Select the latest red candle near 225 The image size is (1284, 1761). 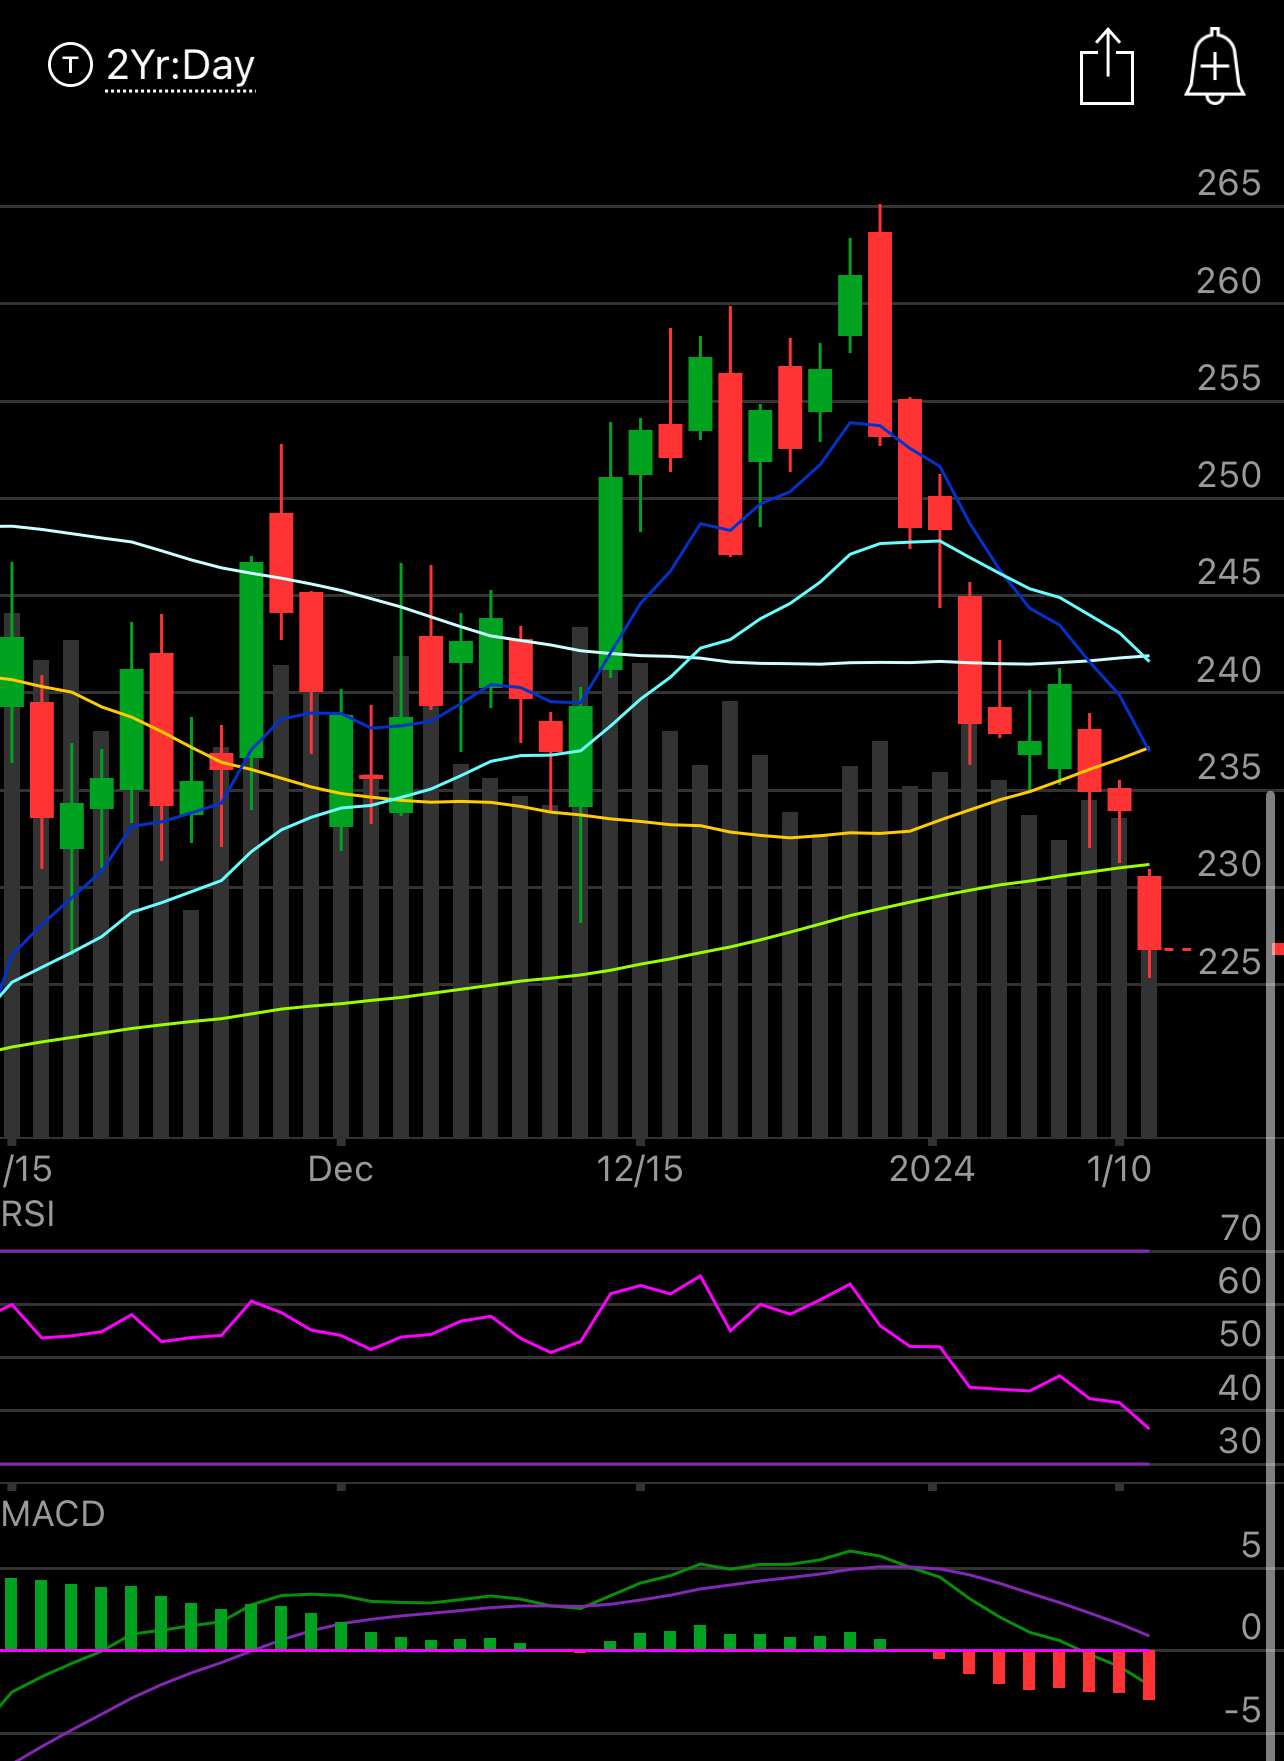pyautogui.click(x=1149, y=913)
